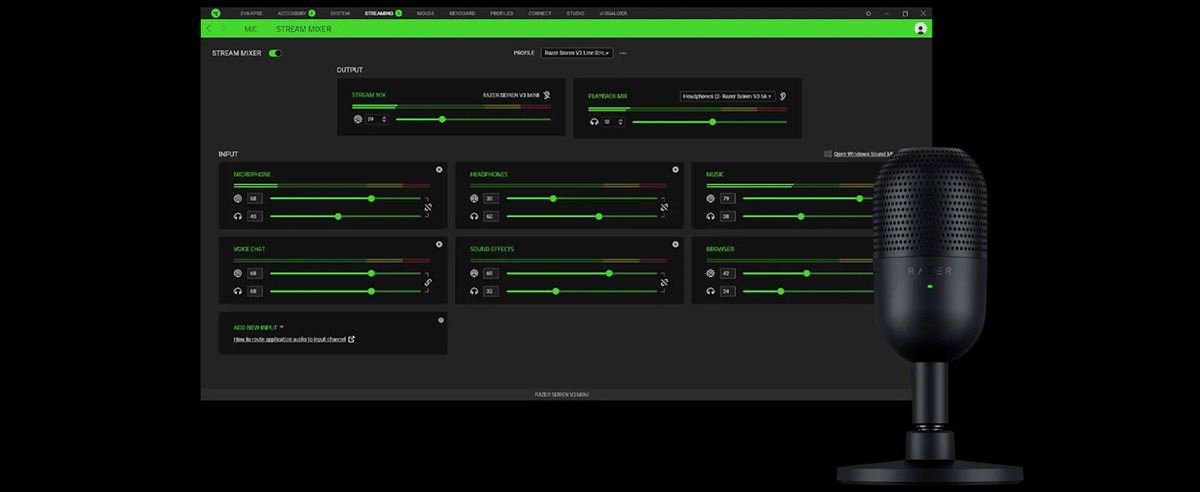
Task: Go back with the left arrow
Action: [x=208, y=29]
